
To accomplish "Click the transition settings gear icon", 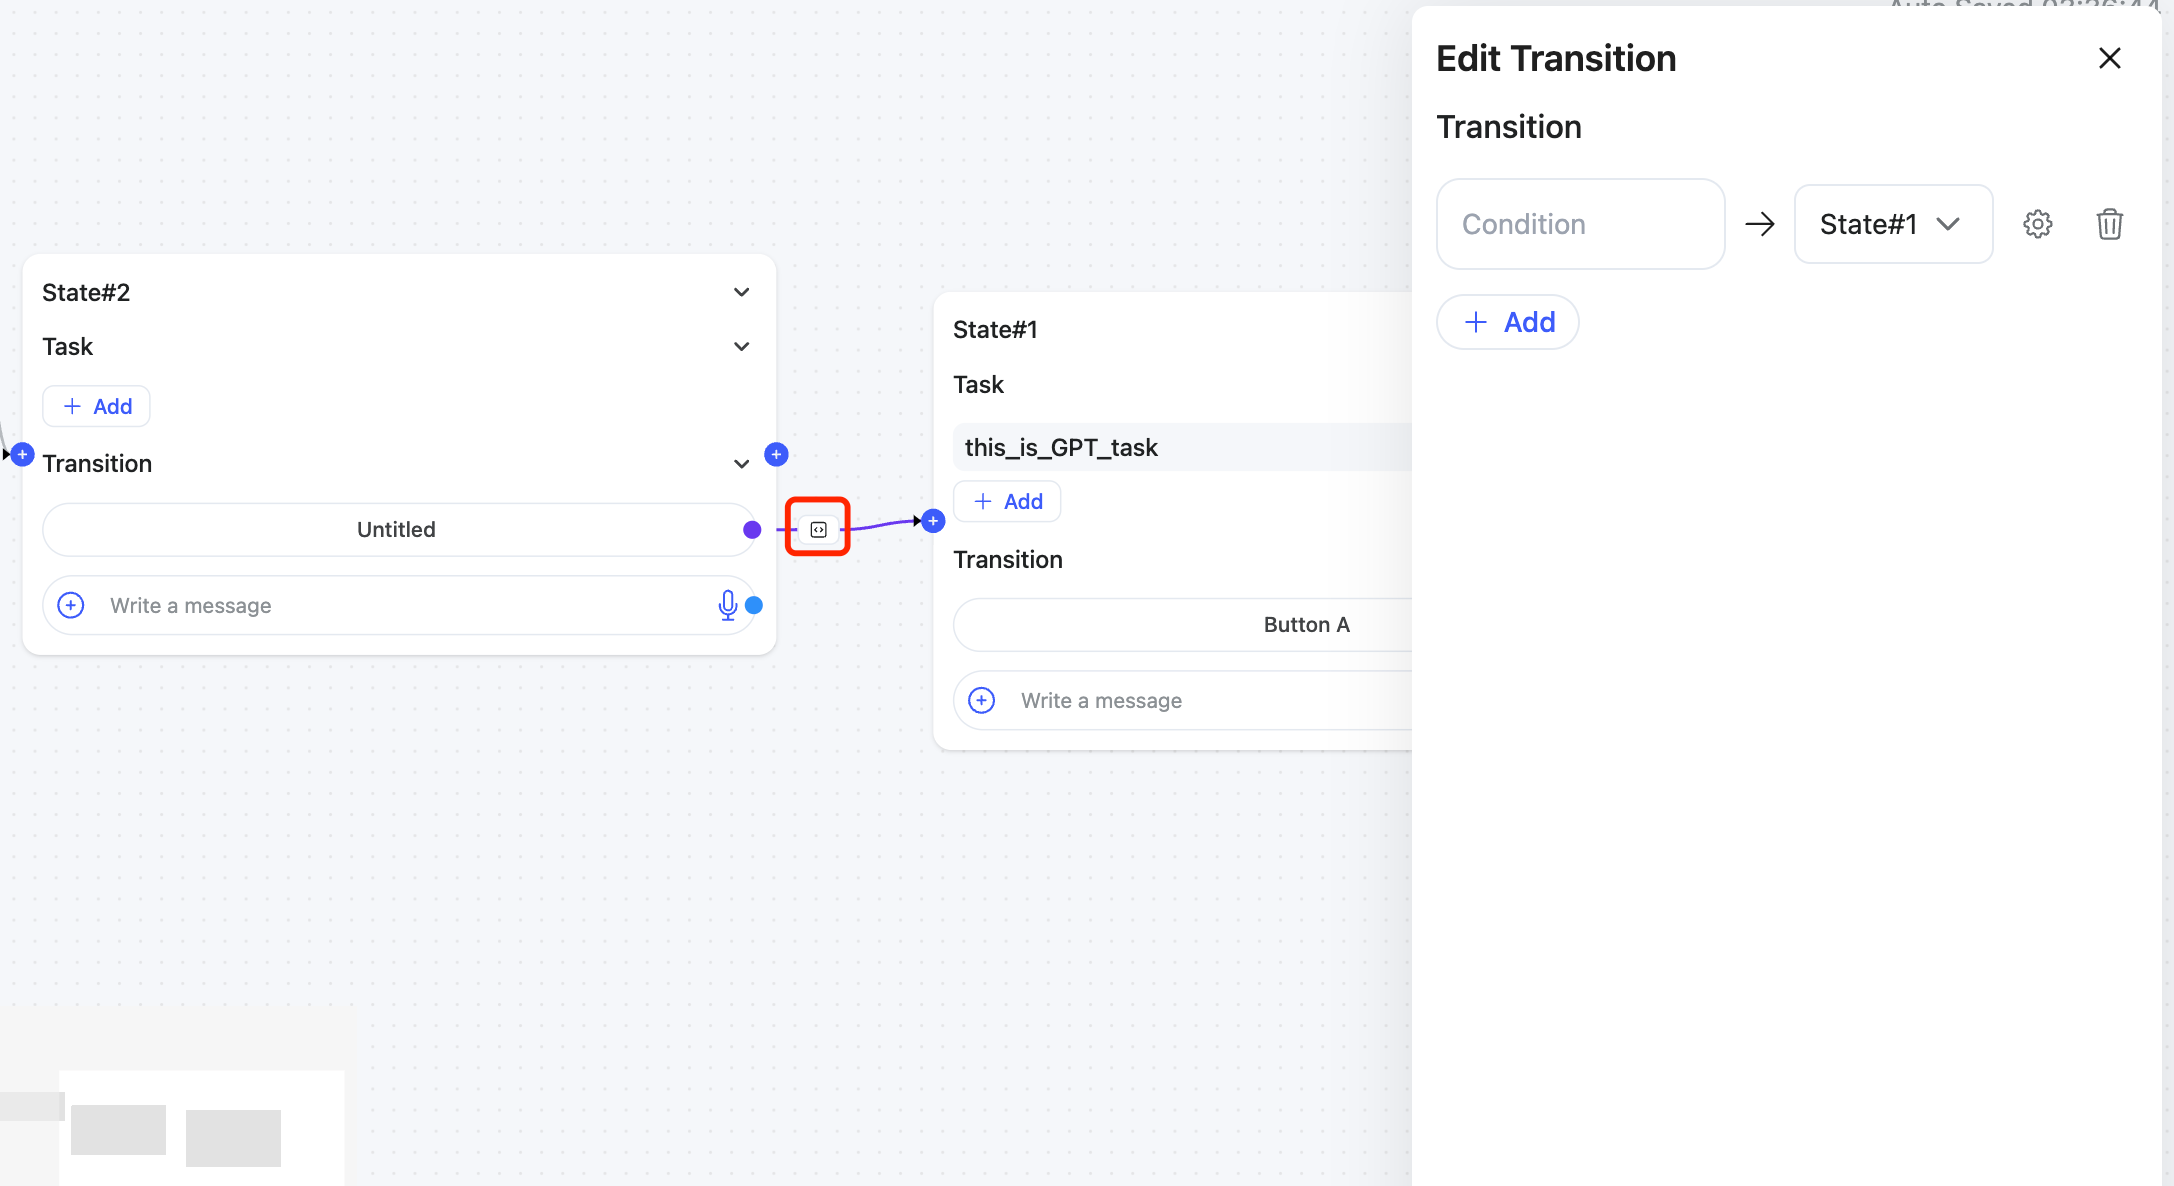I will (x=2037, y=224).
